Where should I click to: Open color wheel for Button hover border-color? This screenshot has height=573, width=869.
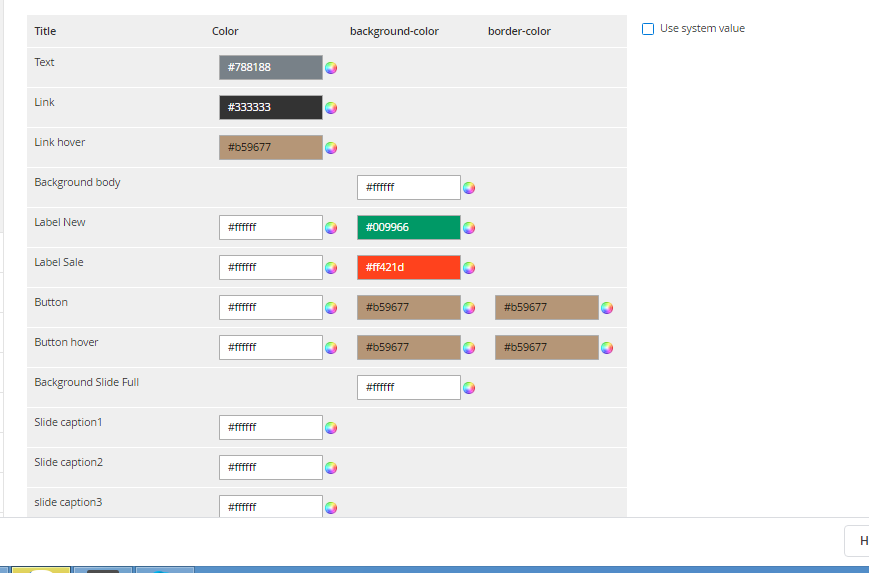(607, 348)
